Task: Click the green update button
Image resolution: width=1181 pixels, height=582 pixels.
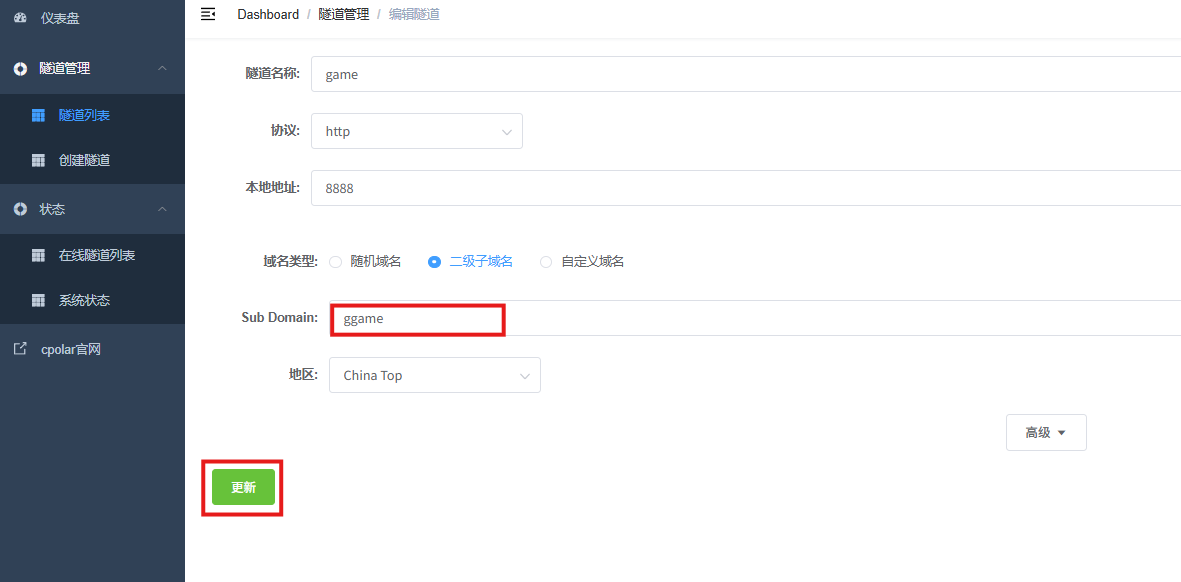Action: click(x=243, y=487)
